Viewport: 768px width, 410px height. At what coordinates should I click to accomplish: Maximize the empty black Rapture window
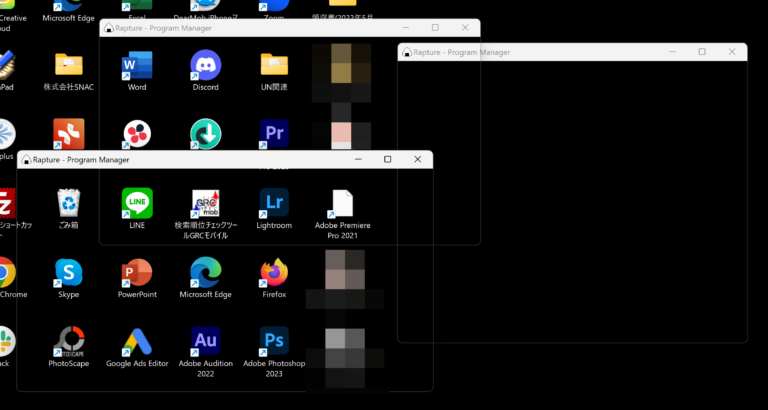[702, 52]
